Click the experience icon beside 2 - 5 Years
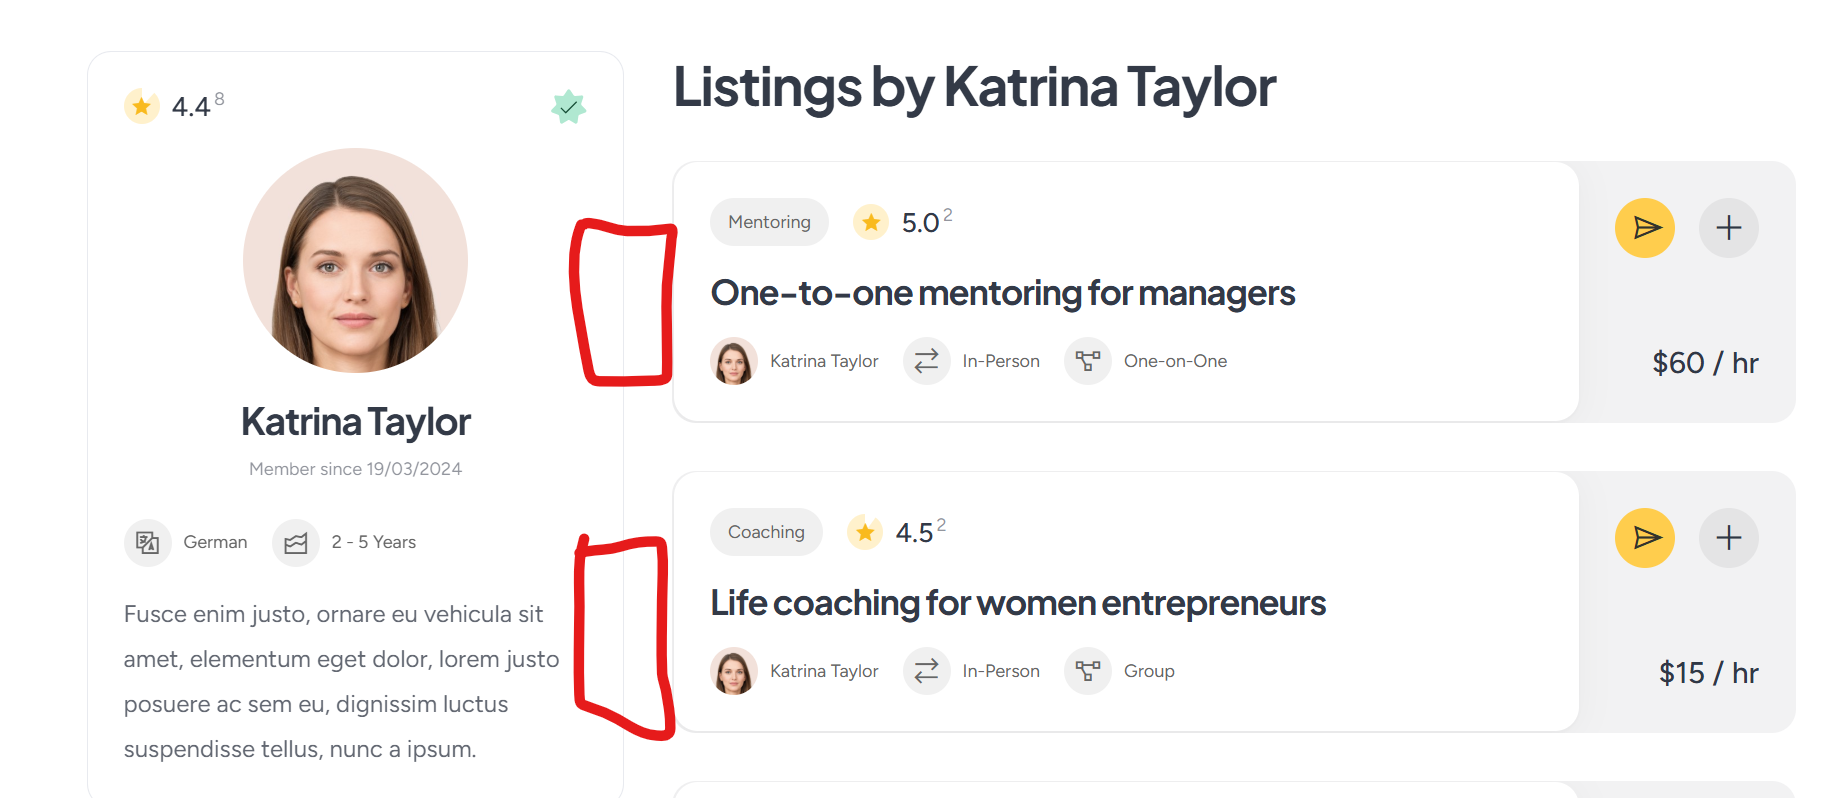This screenshot has width=1827, height=798. 296,543
